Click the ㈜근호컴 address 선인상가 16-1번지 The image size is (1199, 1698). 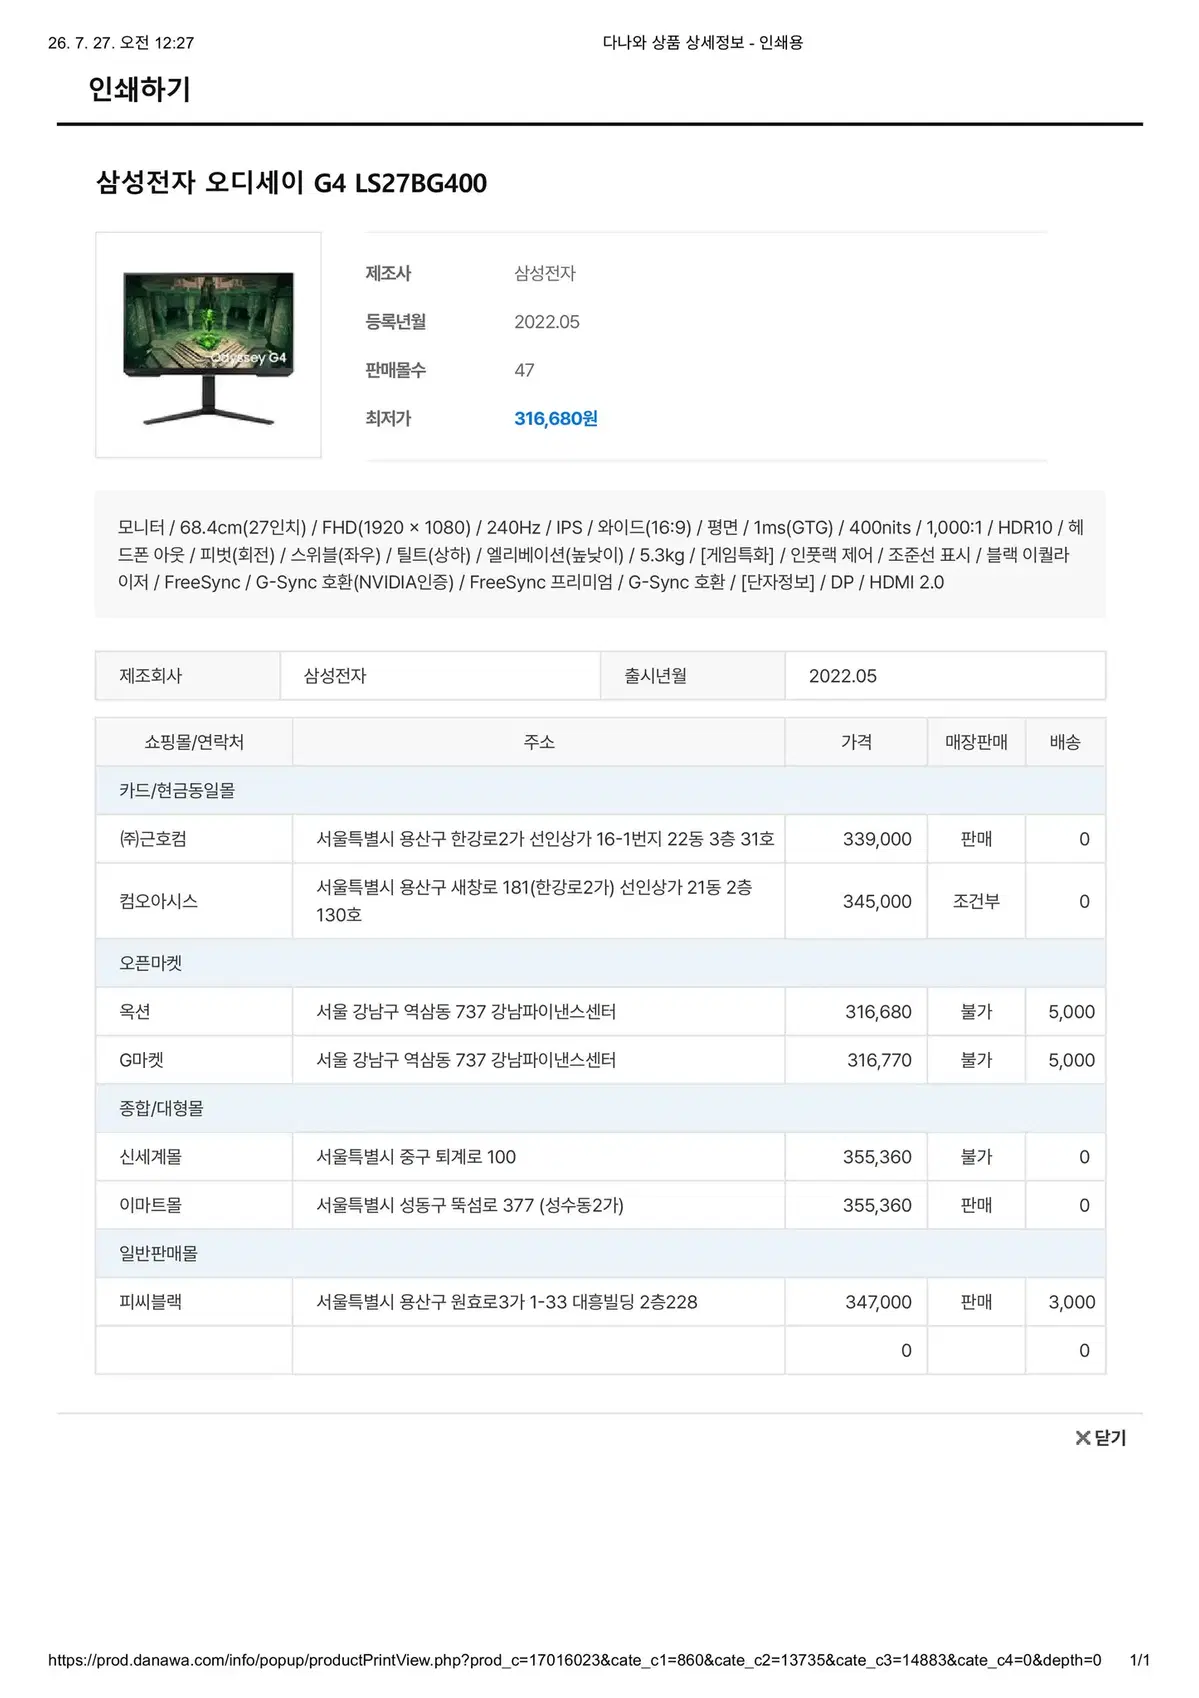tap(545, 839)
